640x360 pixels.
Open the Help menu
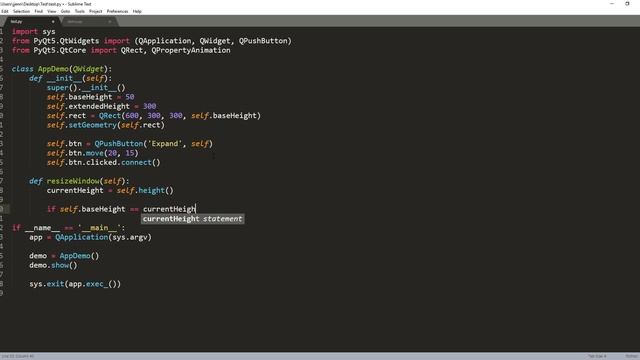tap(137, 11)
